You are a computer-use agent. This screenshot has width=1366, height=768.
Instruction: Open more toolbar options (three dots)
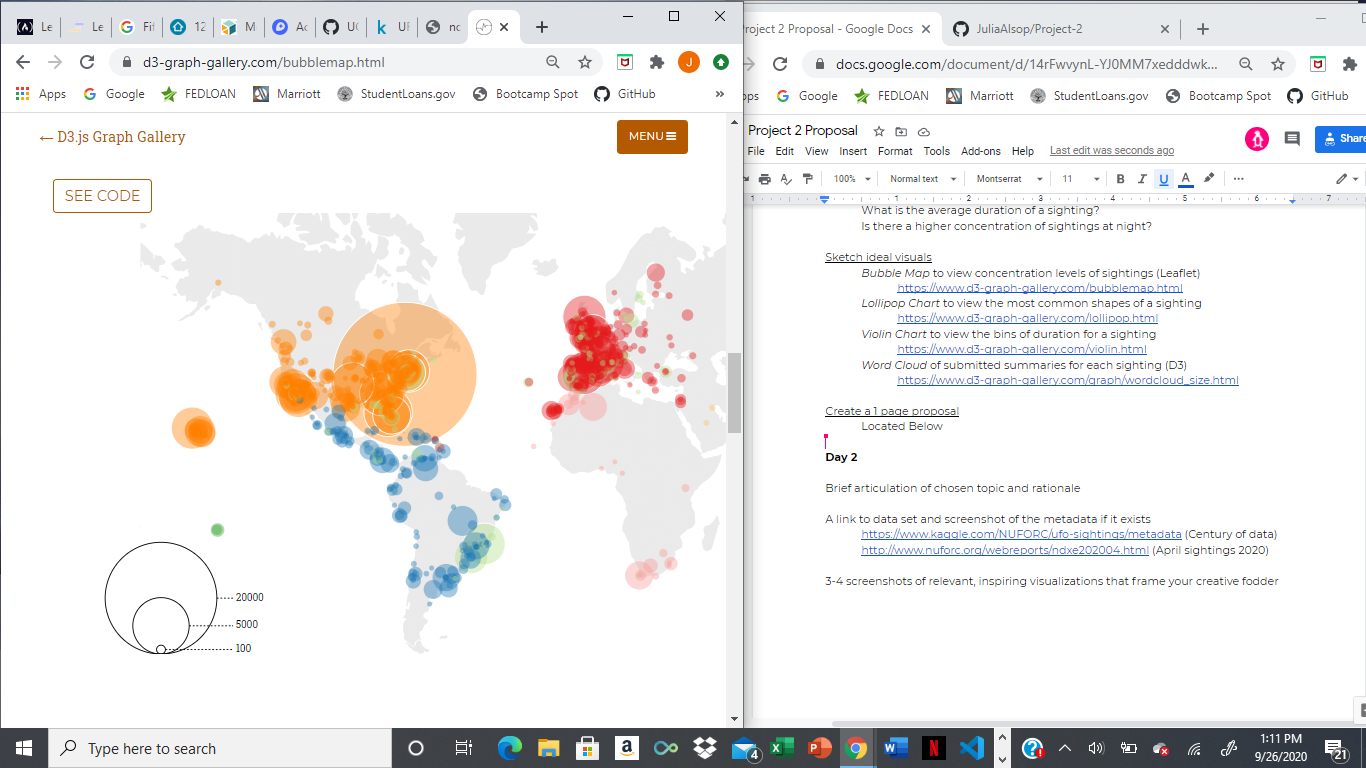(x=1239, y=179)
